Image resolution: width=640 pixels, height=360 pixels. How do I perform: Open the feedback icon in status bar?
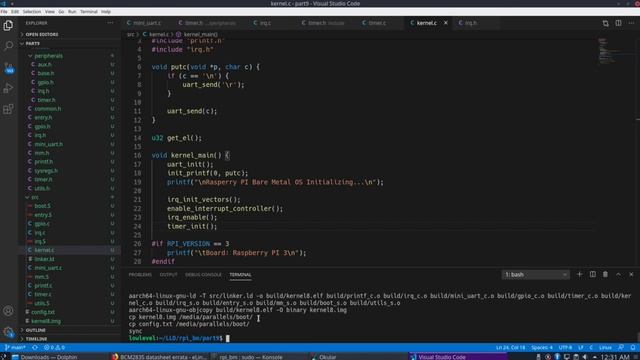click(621, 347)
